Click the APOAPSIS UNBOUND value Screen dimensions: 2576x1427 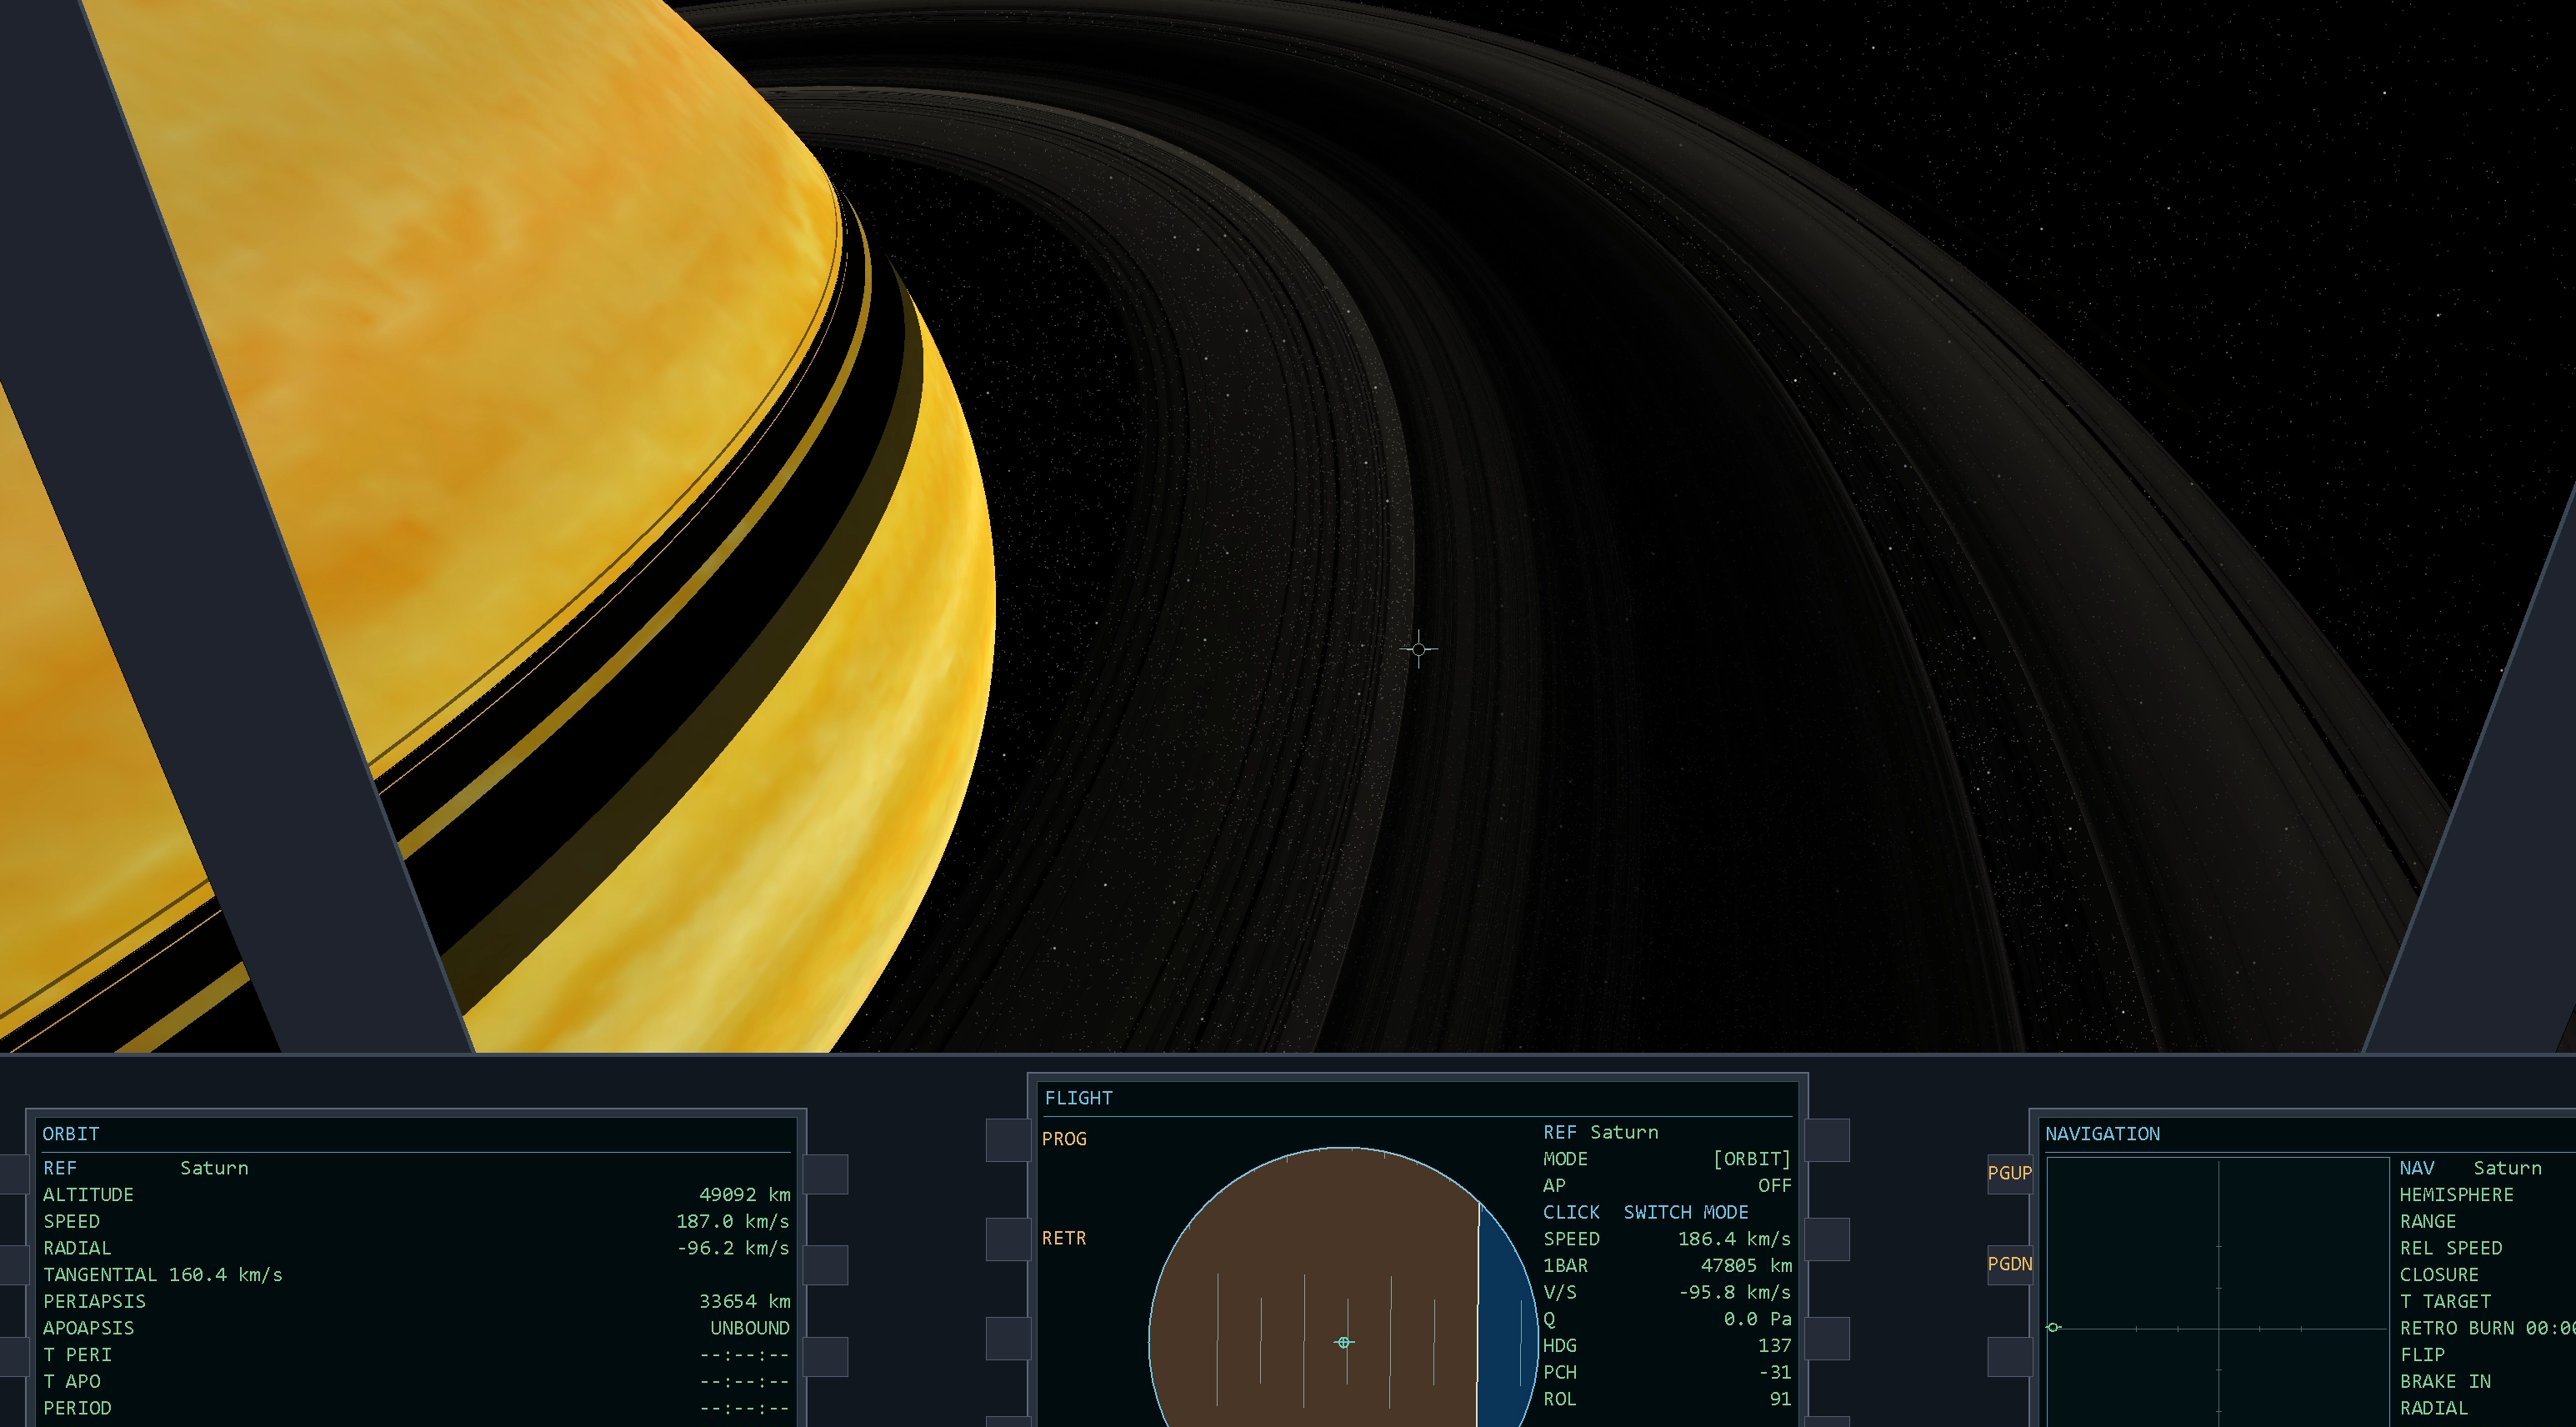(x=750, y=1328)
